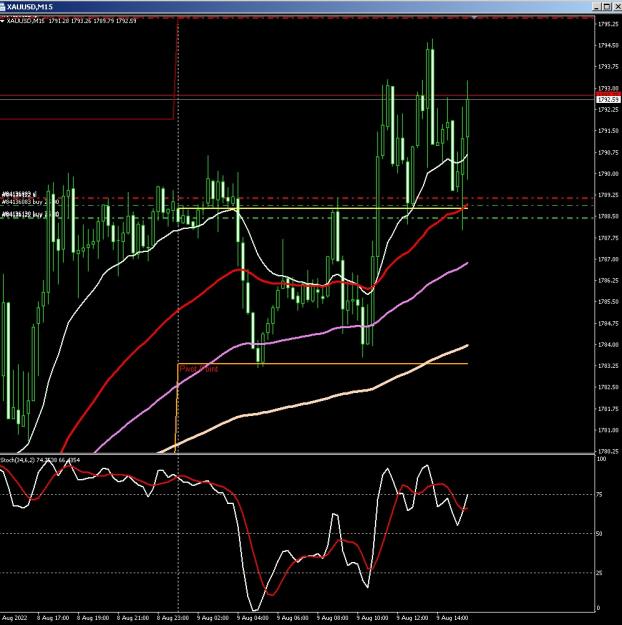Click the 1793.75 price scale label
Image resolution: width=622 pixels, height=625 pixels.
(608, 67)
